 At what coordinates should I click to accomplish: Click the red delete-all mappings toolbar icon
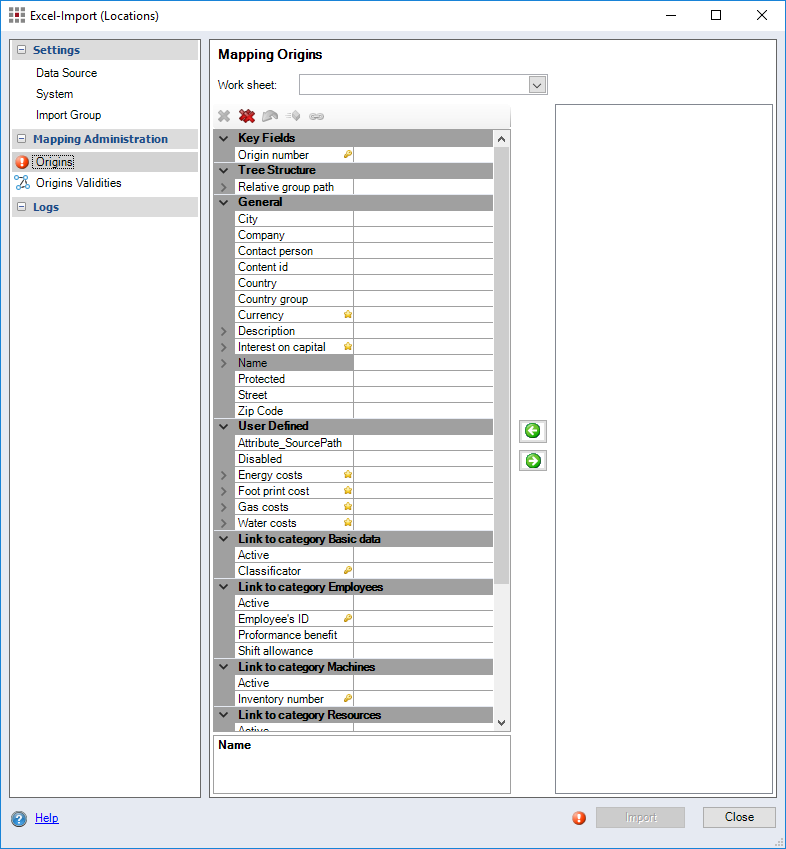(247, 116)
